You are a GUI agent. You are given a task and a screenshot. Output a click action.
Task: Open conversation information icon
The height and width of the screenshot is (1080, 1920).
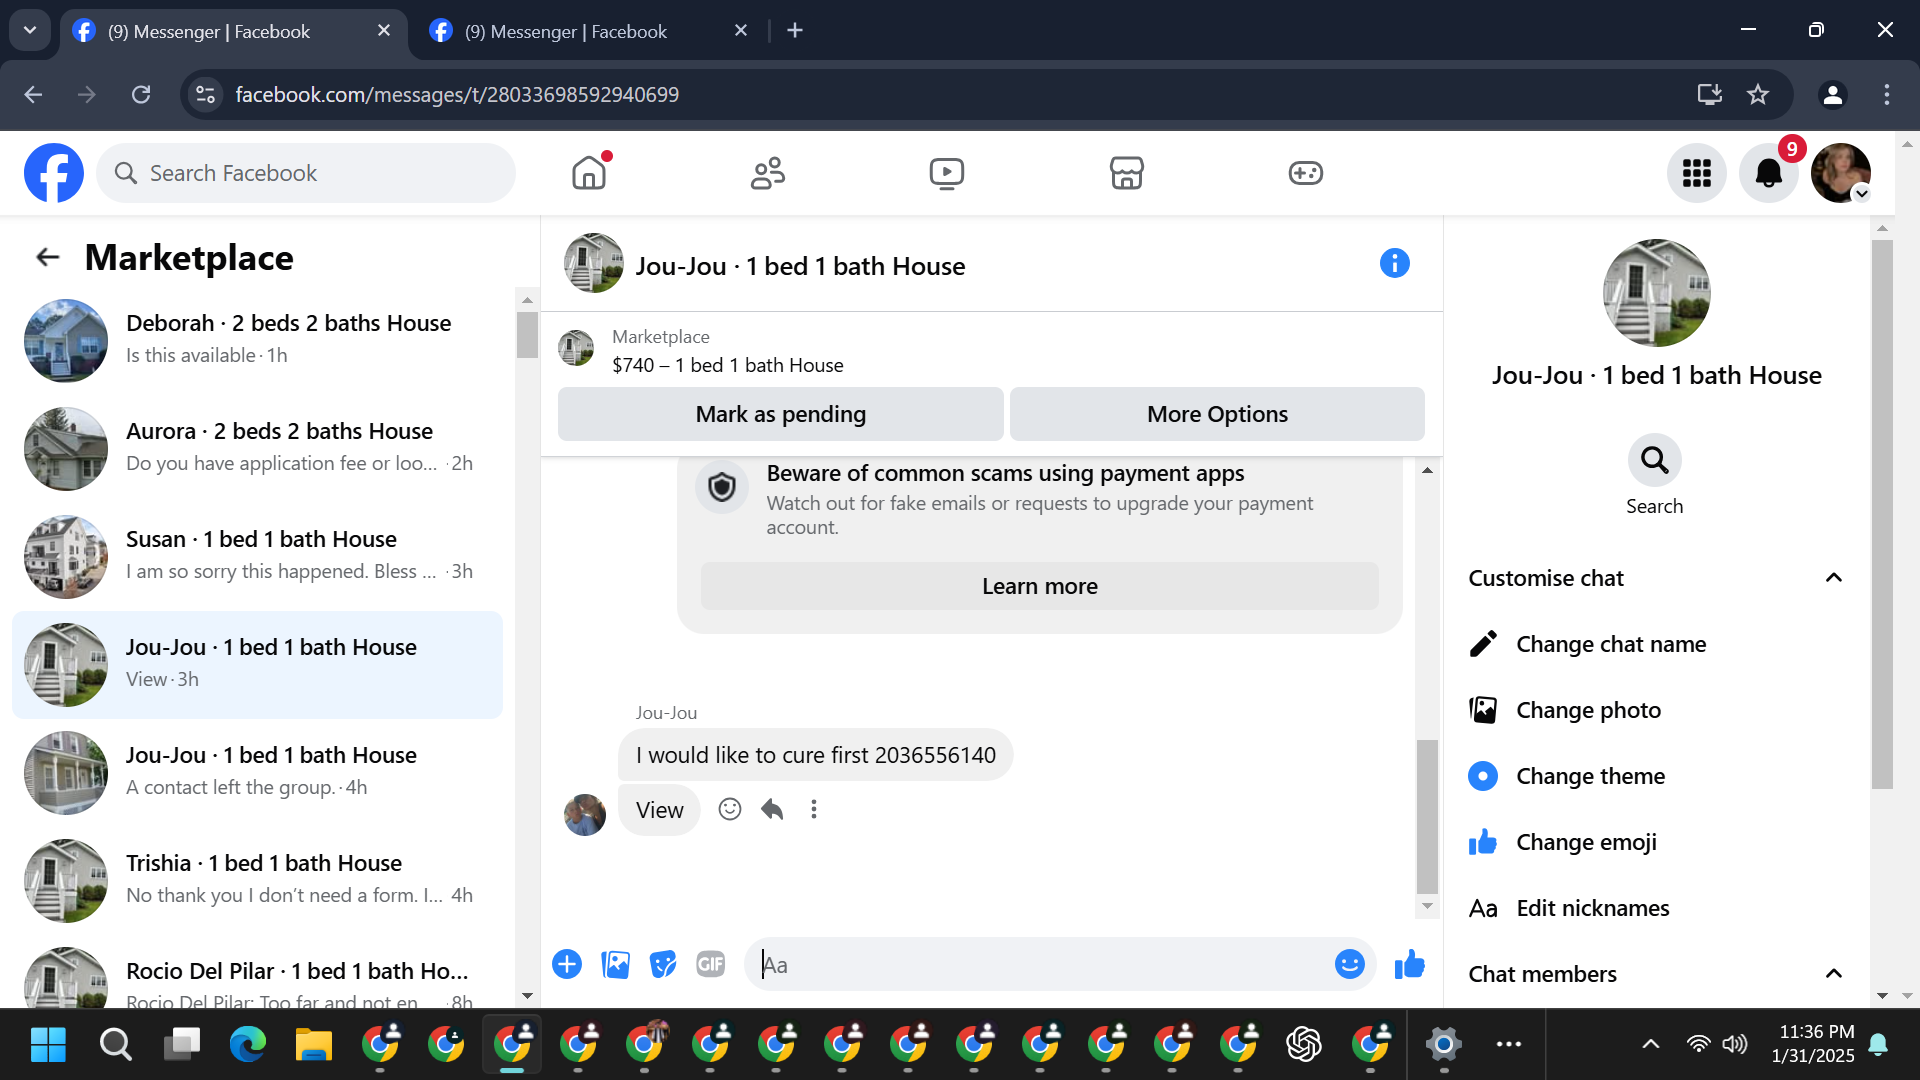[1394, 263]
